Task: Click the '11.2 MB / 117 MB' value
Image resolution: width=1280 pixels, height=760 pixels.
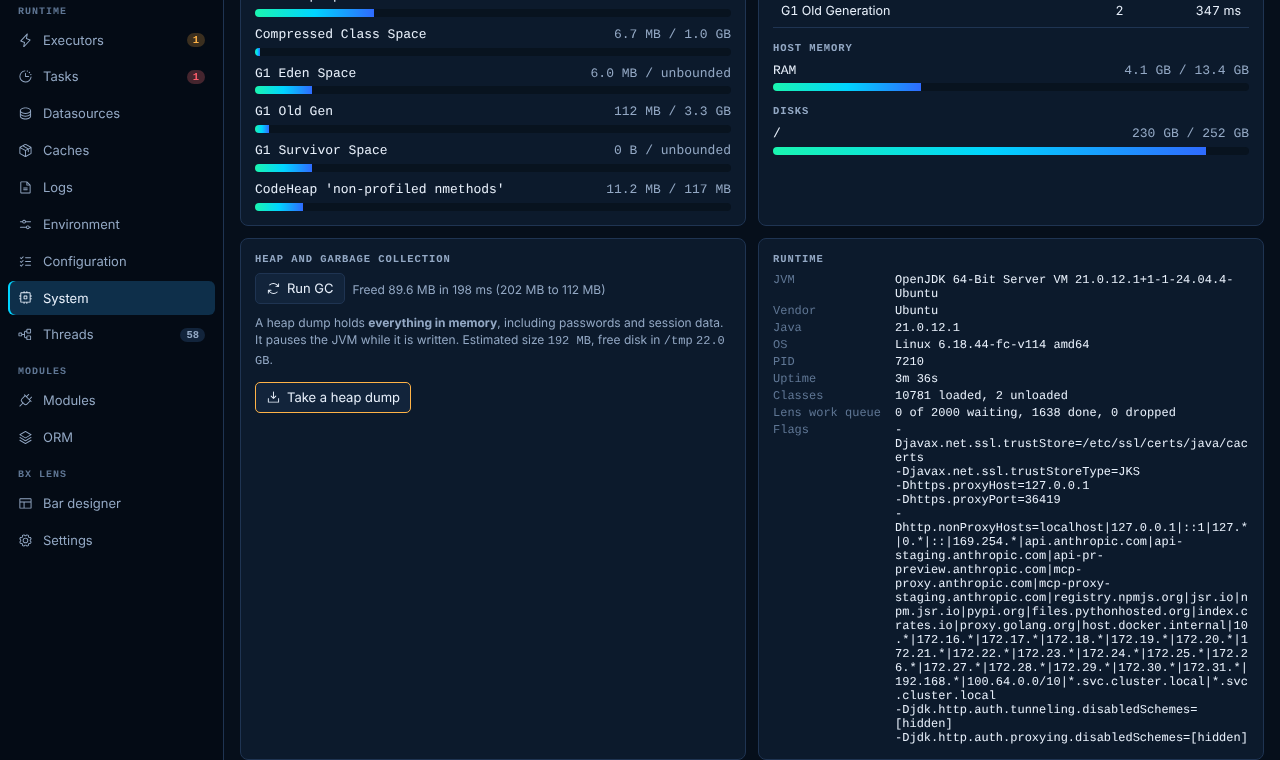Action: [668, 189]
